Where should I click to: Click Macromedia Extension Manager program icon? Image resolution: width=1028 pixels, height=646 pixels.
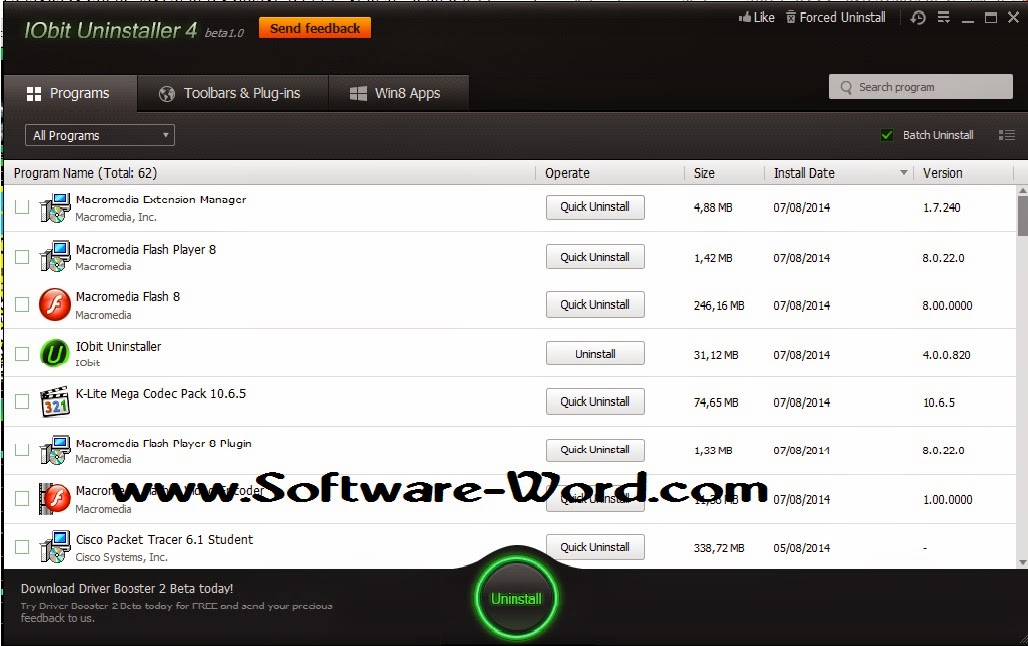tap(54, 208)
